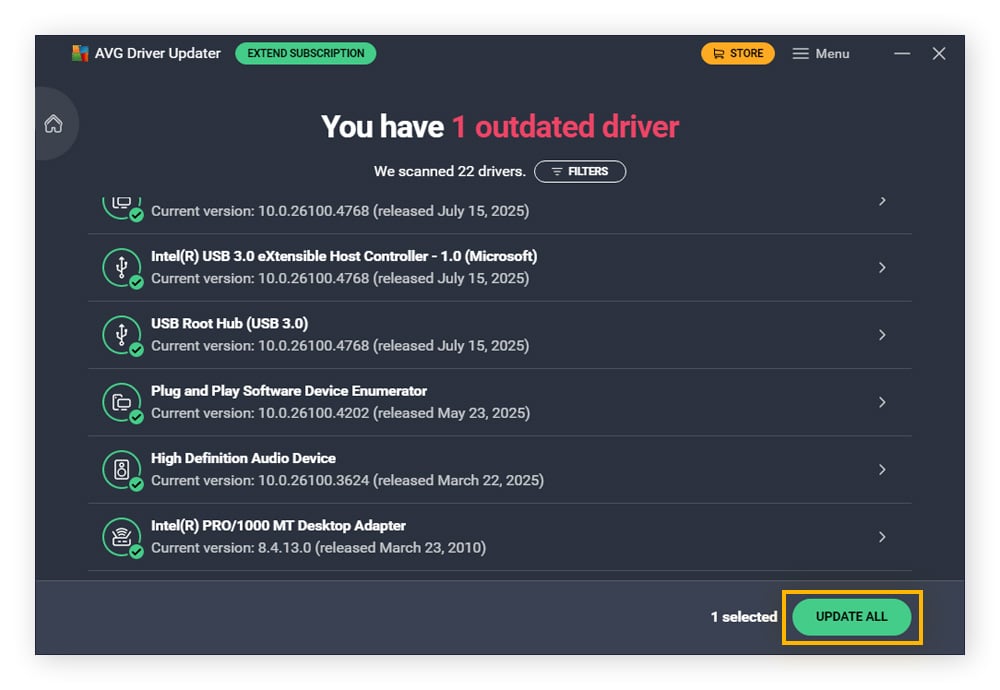Click the Home icon in the sidebar
Screen dimensions: 1000x690
point(54,124)
